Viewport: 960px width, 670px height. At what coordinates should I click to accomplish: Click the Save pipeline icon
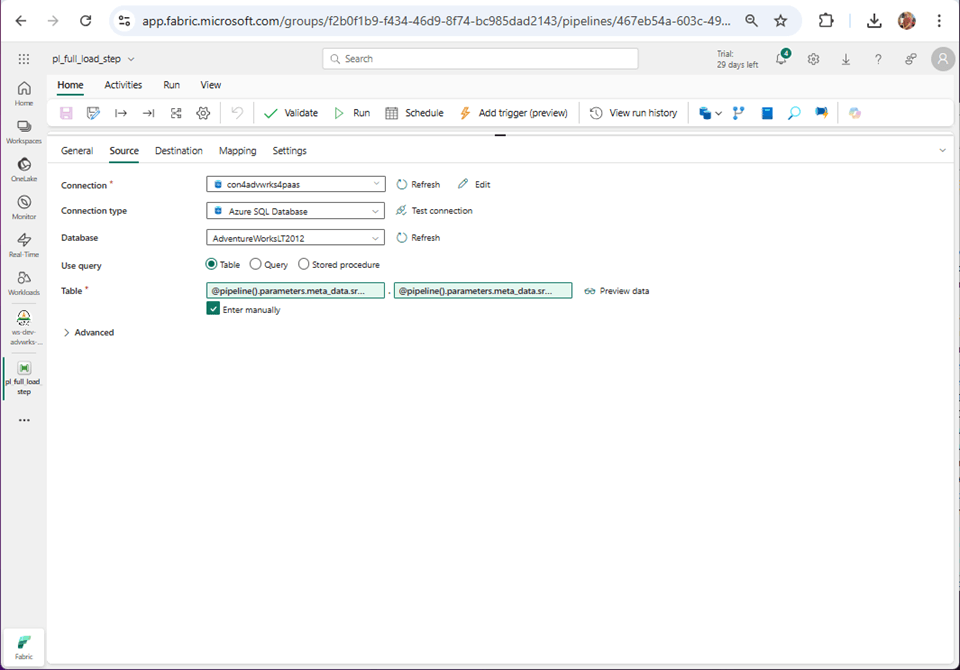(x=66, y=113)
